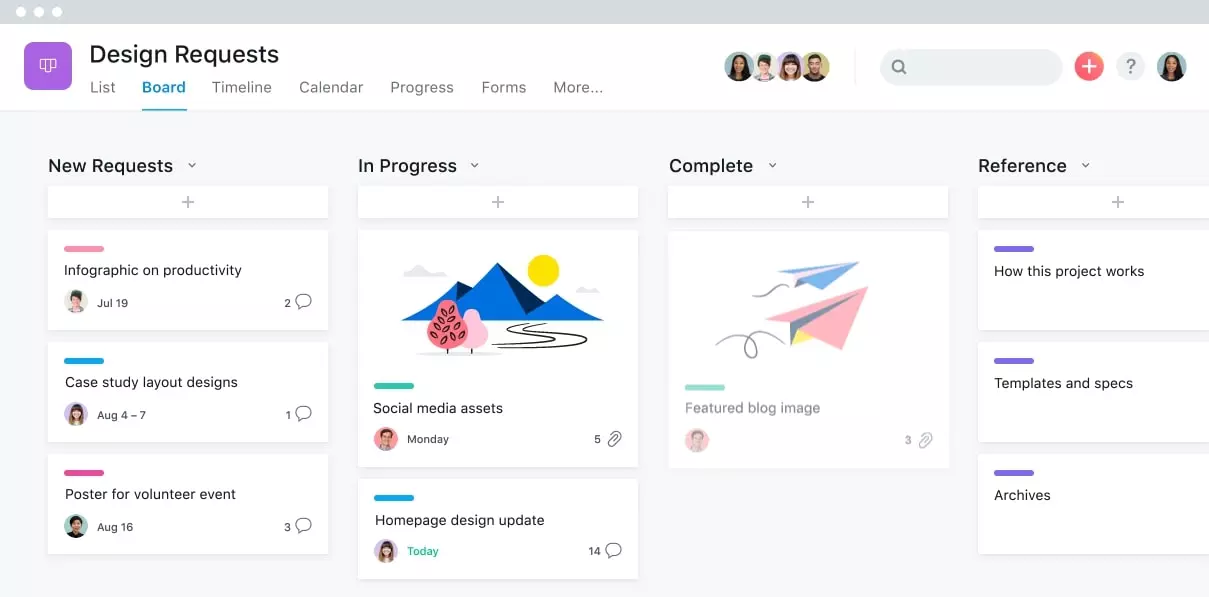Open comments on Case study layout designs
The height and width of the screenshot is (597, 1209).
(304, 413)
